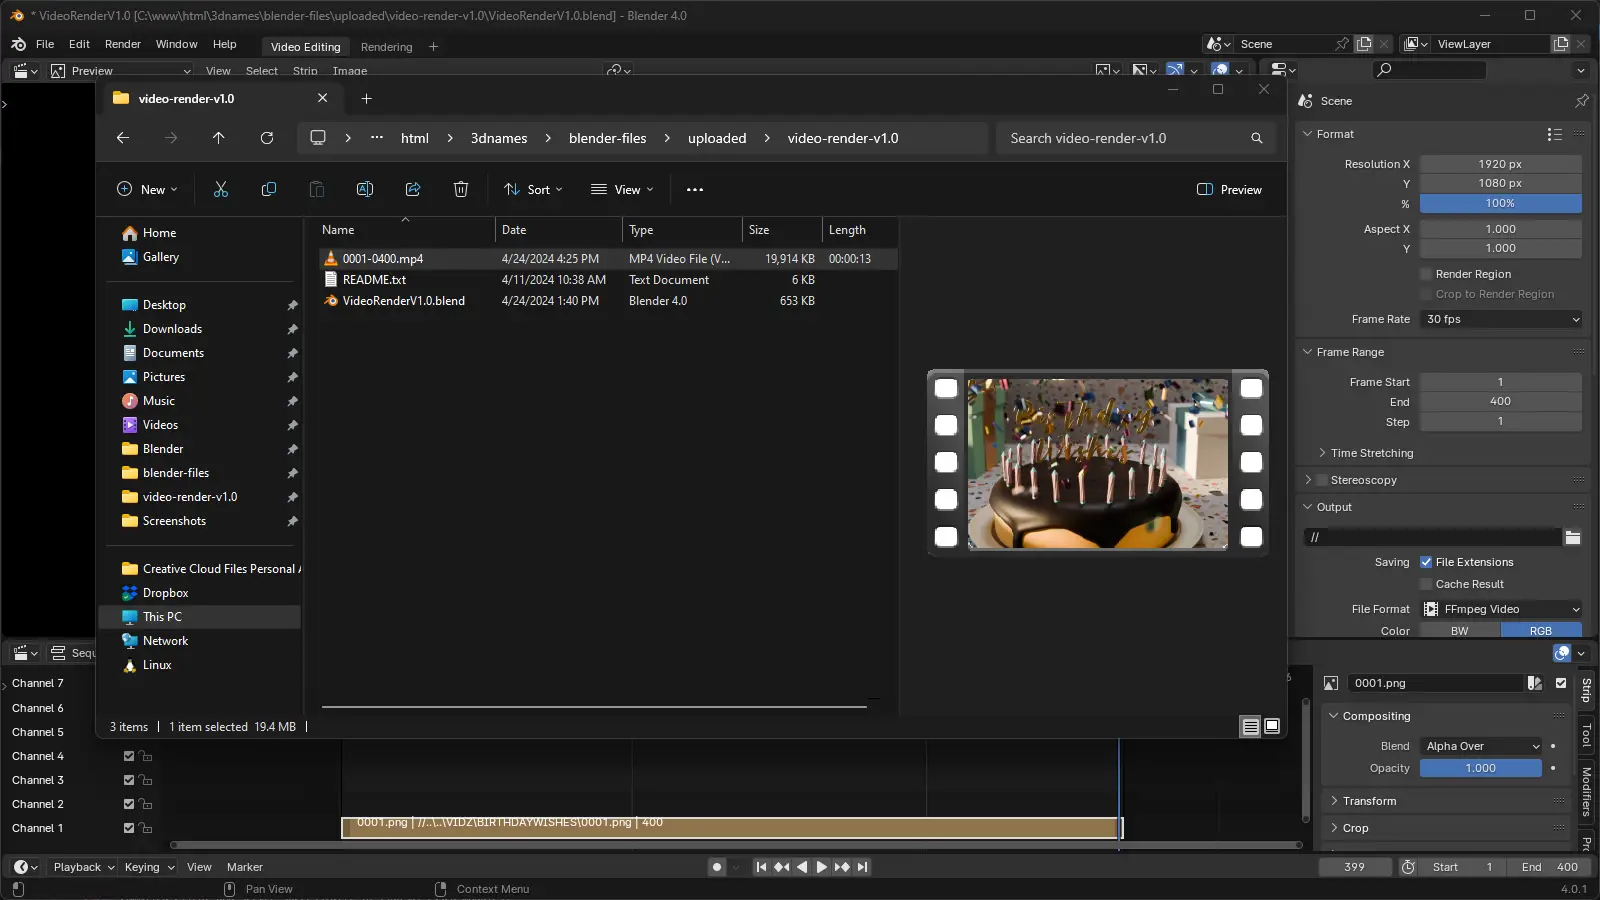Viewport: 1600px width, 900px height.
Task: Play the animation forward
Action: (822, 867)
